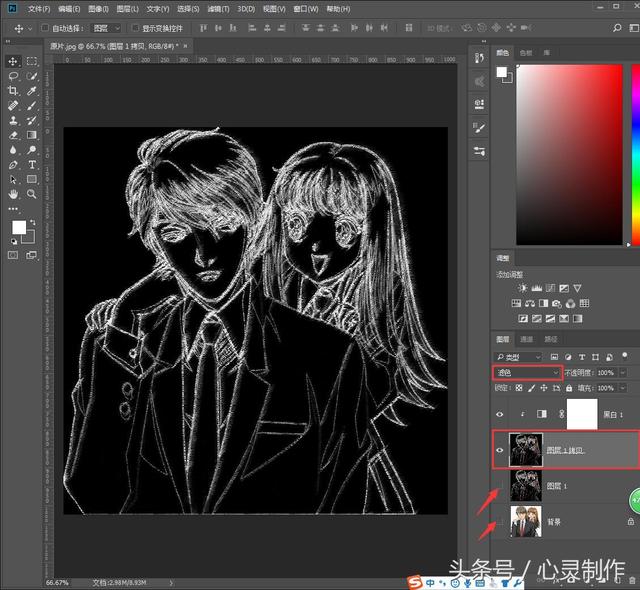640x590 pixels.
Task: Show the 图层 1 layer
Action: (x=500, y=486)
